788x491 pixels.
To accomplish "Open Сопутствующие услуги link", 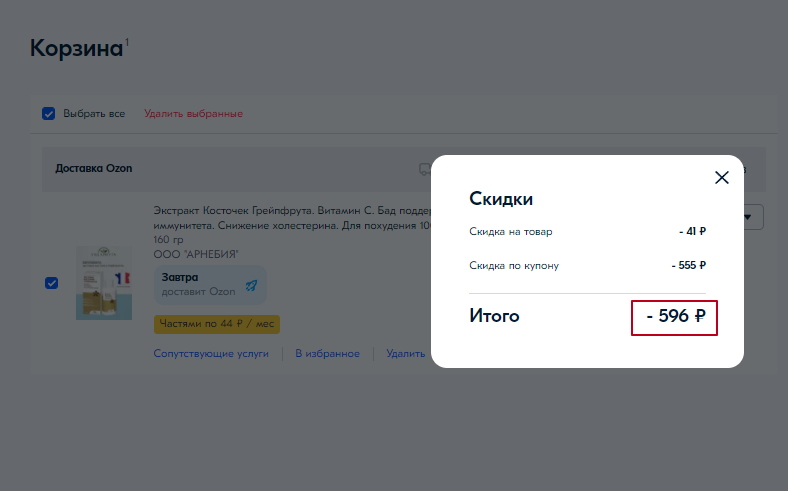I will 210,353.
